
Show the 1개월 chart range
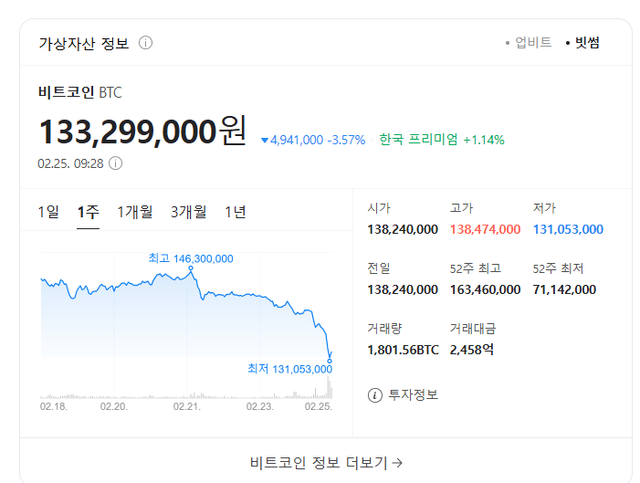[x=135, y=212]
